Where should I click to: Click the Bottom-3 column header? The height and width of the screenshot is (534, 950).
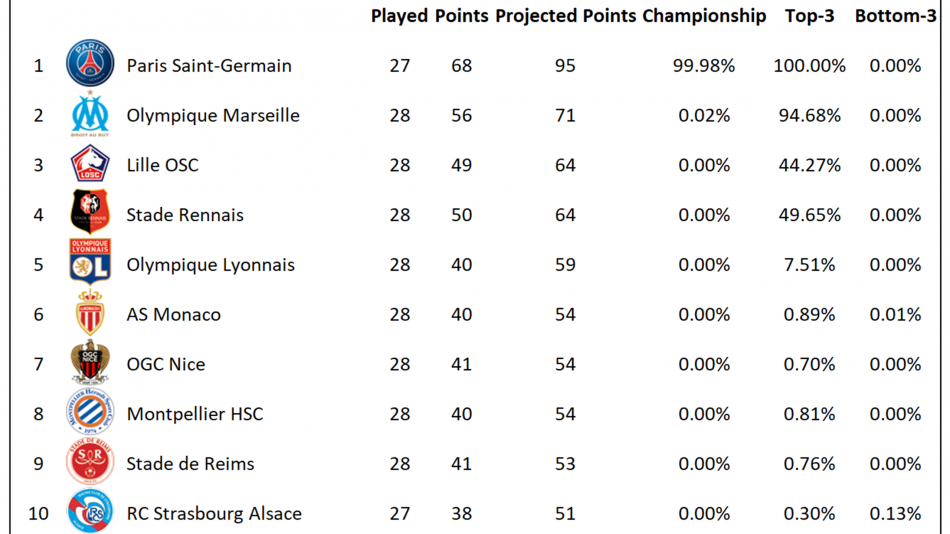[x=895, y=16]
